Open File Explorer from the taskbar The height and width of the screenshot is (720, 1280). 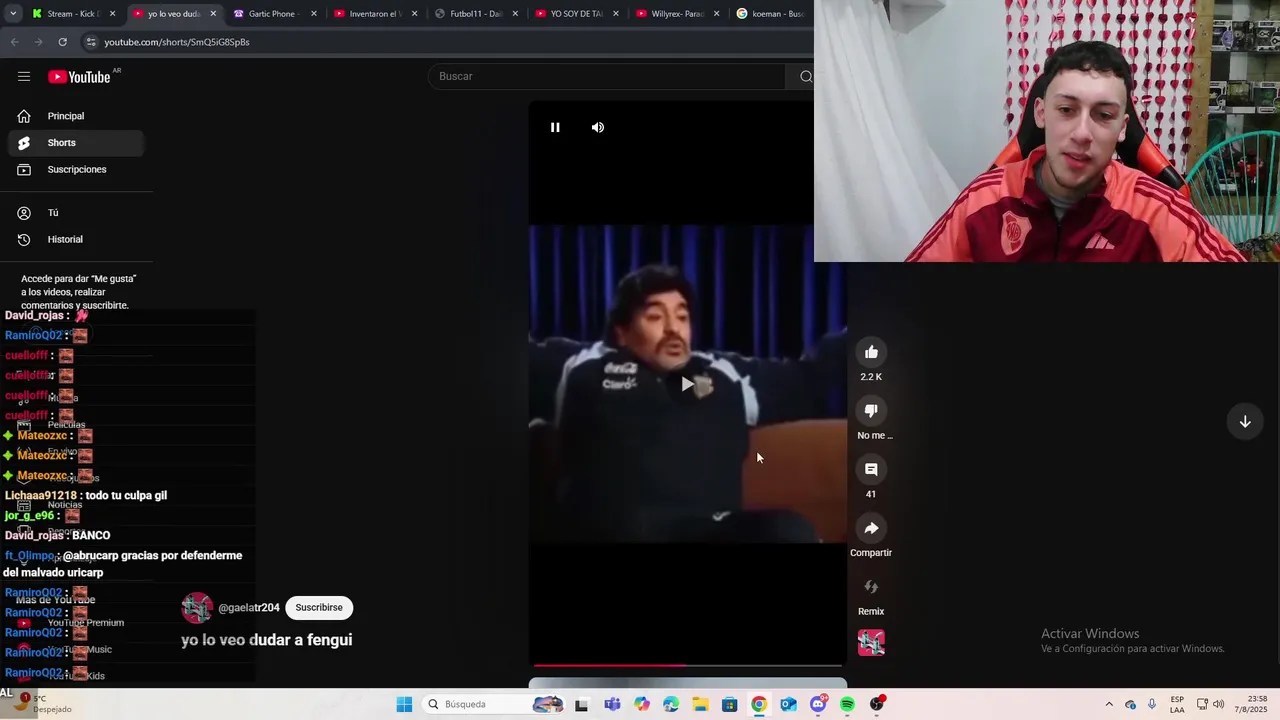[x=700, y=704]
